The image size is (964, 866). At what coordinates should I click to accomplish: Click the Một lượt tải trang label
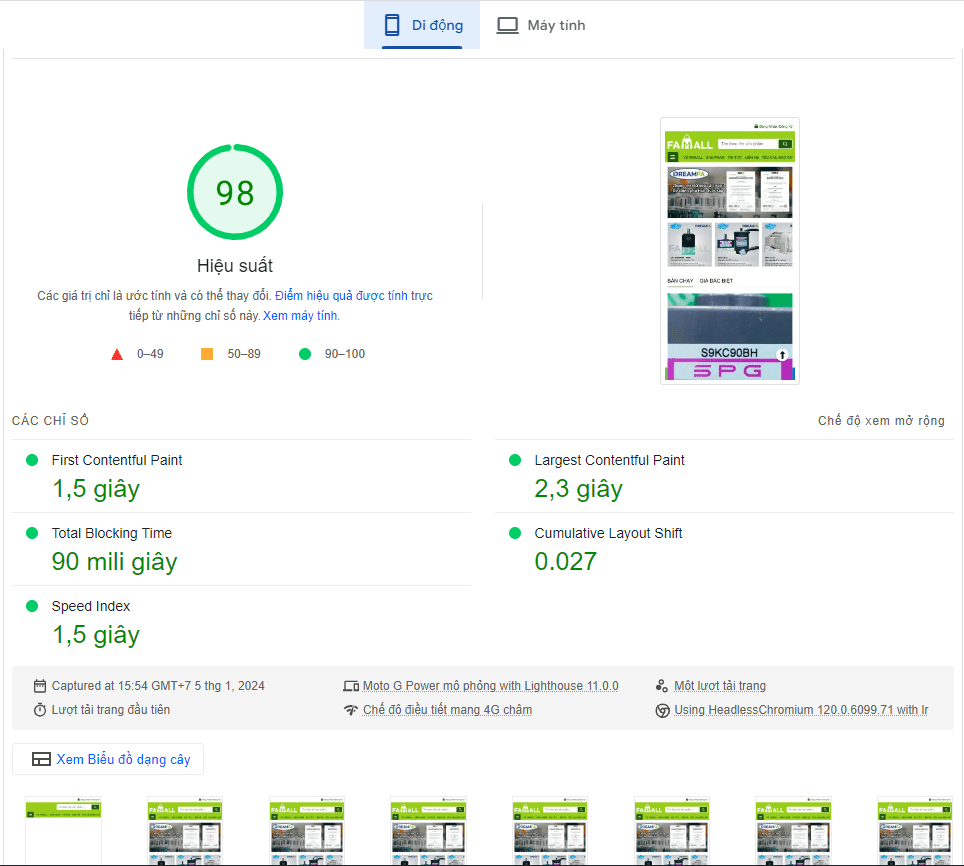720,686
